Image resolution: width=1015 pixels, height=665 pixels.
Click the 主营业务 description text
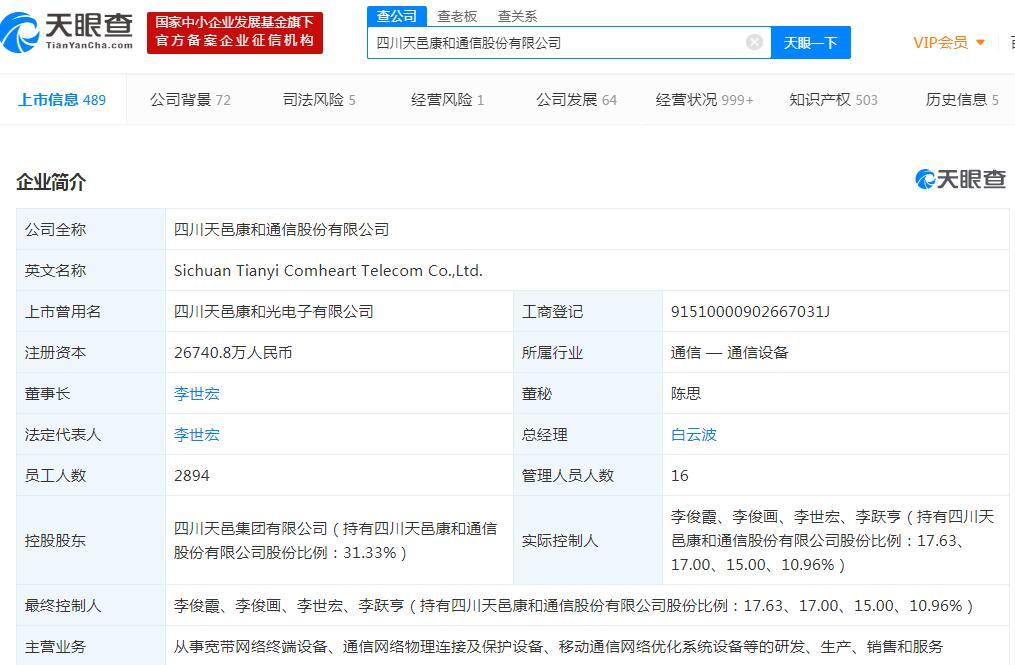coord(559,646)
